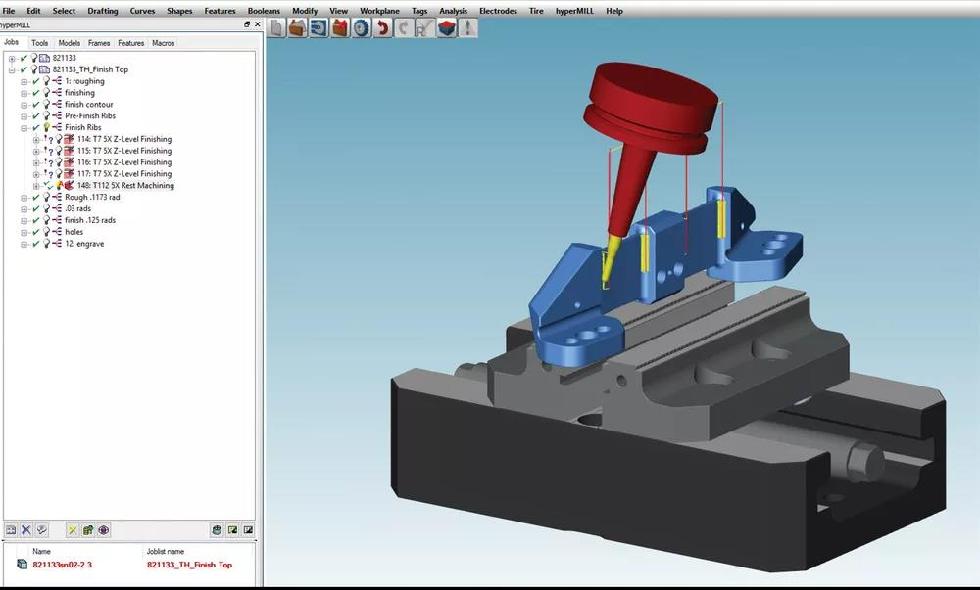
Task: Switch to the Macros tab
Action: [x=163, y=43]
